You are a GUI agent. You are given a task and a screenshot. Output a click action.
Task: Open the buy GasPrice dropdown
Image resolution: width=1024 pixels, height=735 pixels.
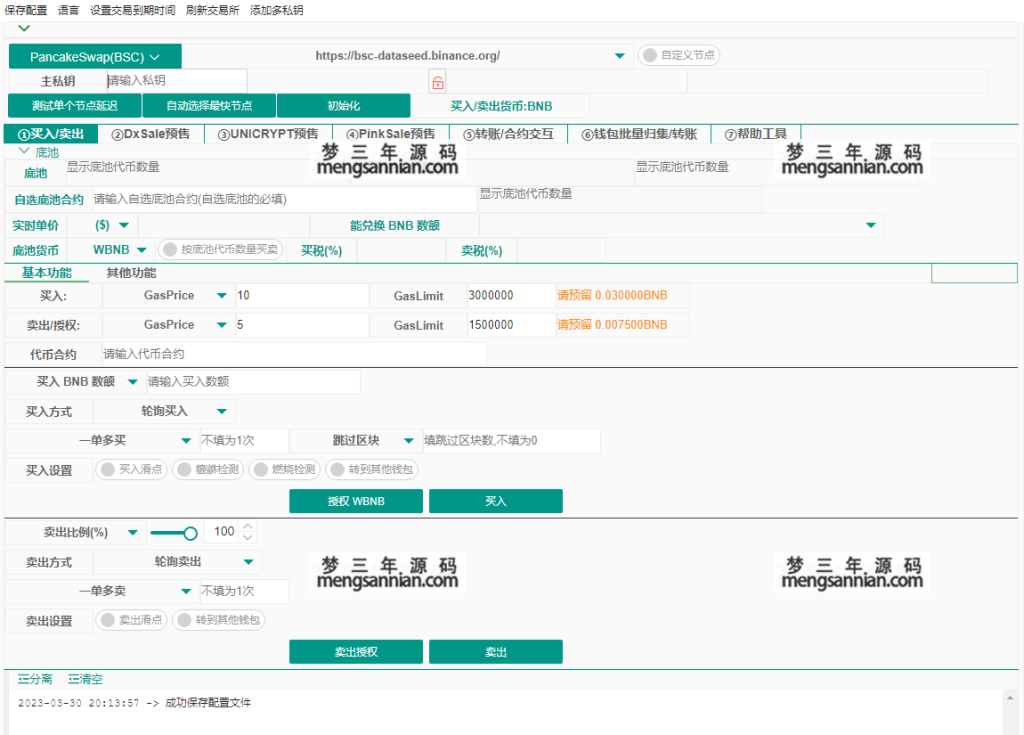click(222, 295)
